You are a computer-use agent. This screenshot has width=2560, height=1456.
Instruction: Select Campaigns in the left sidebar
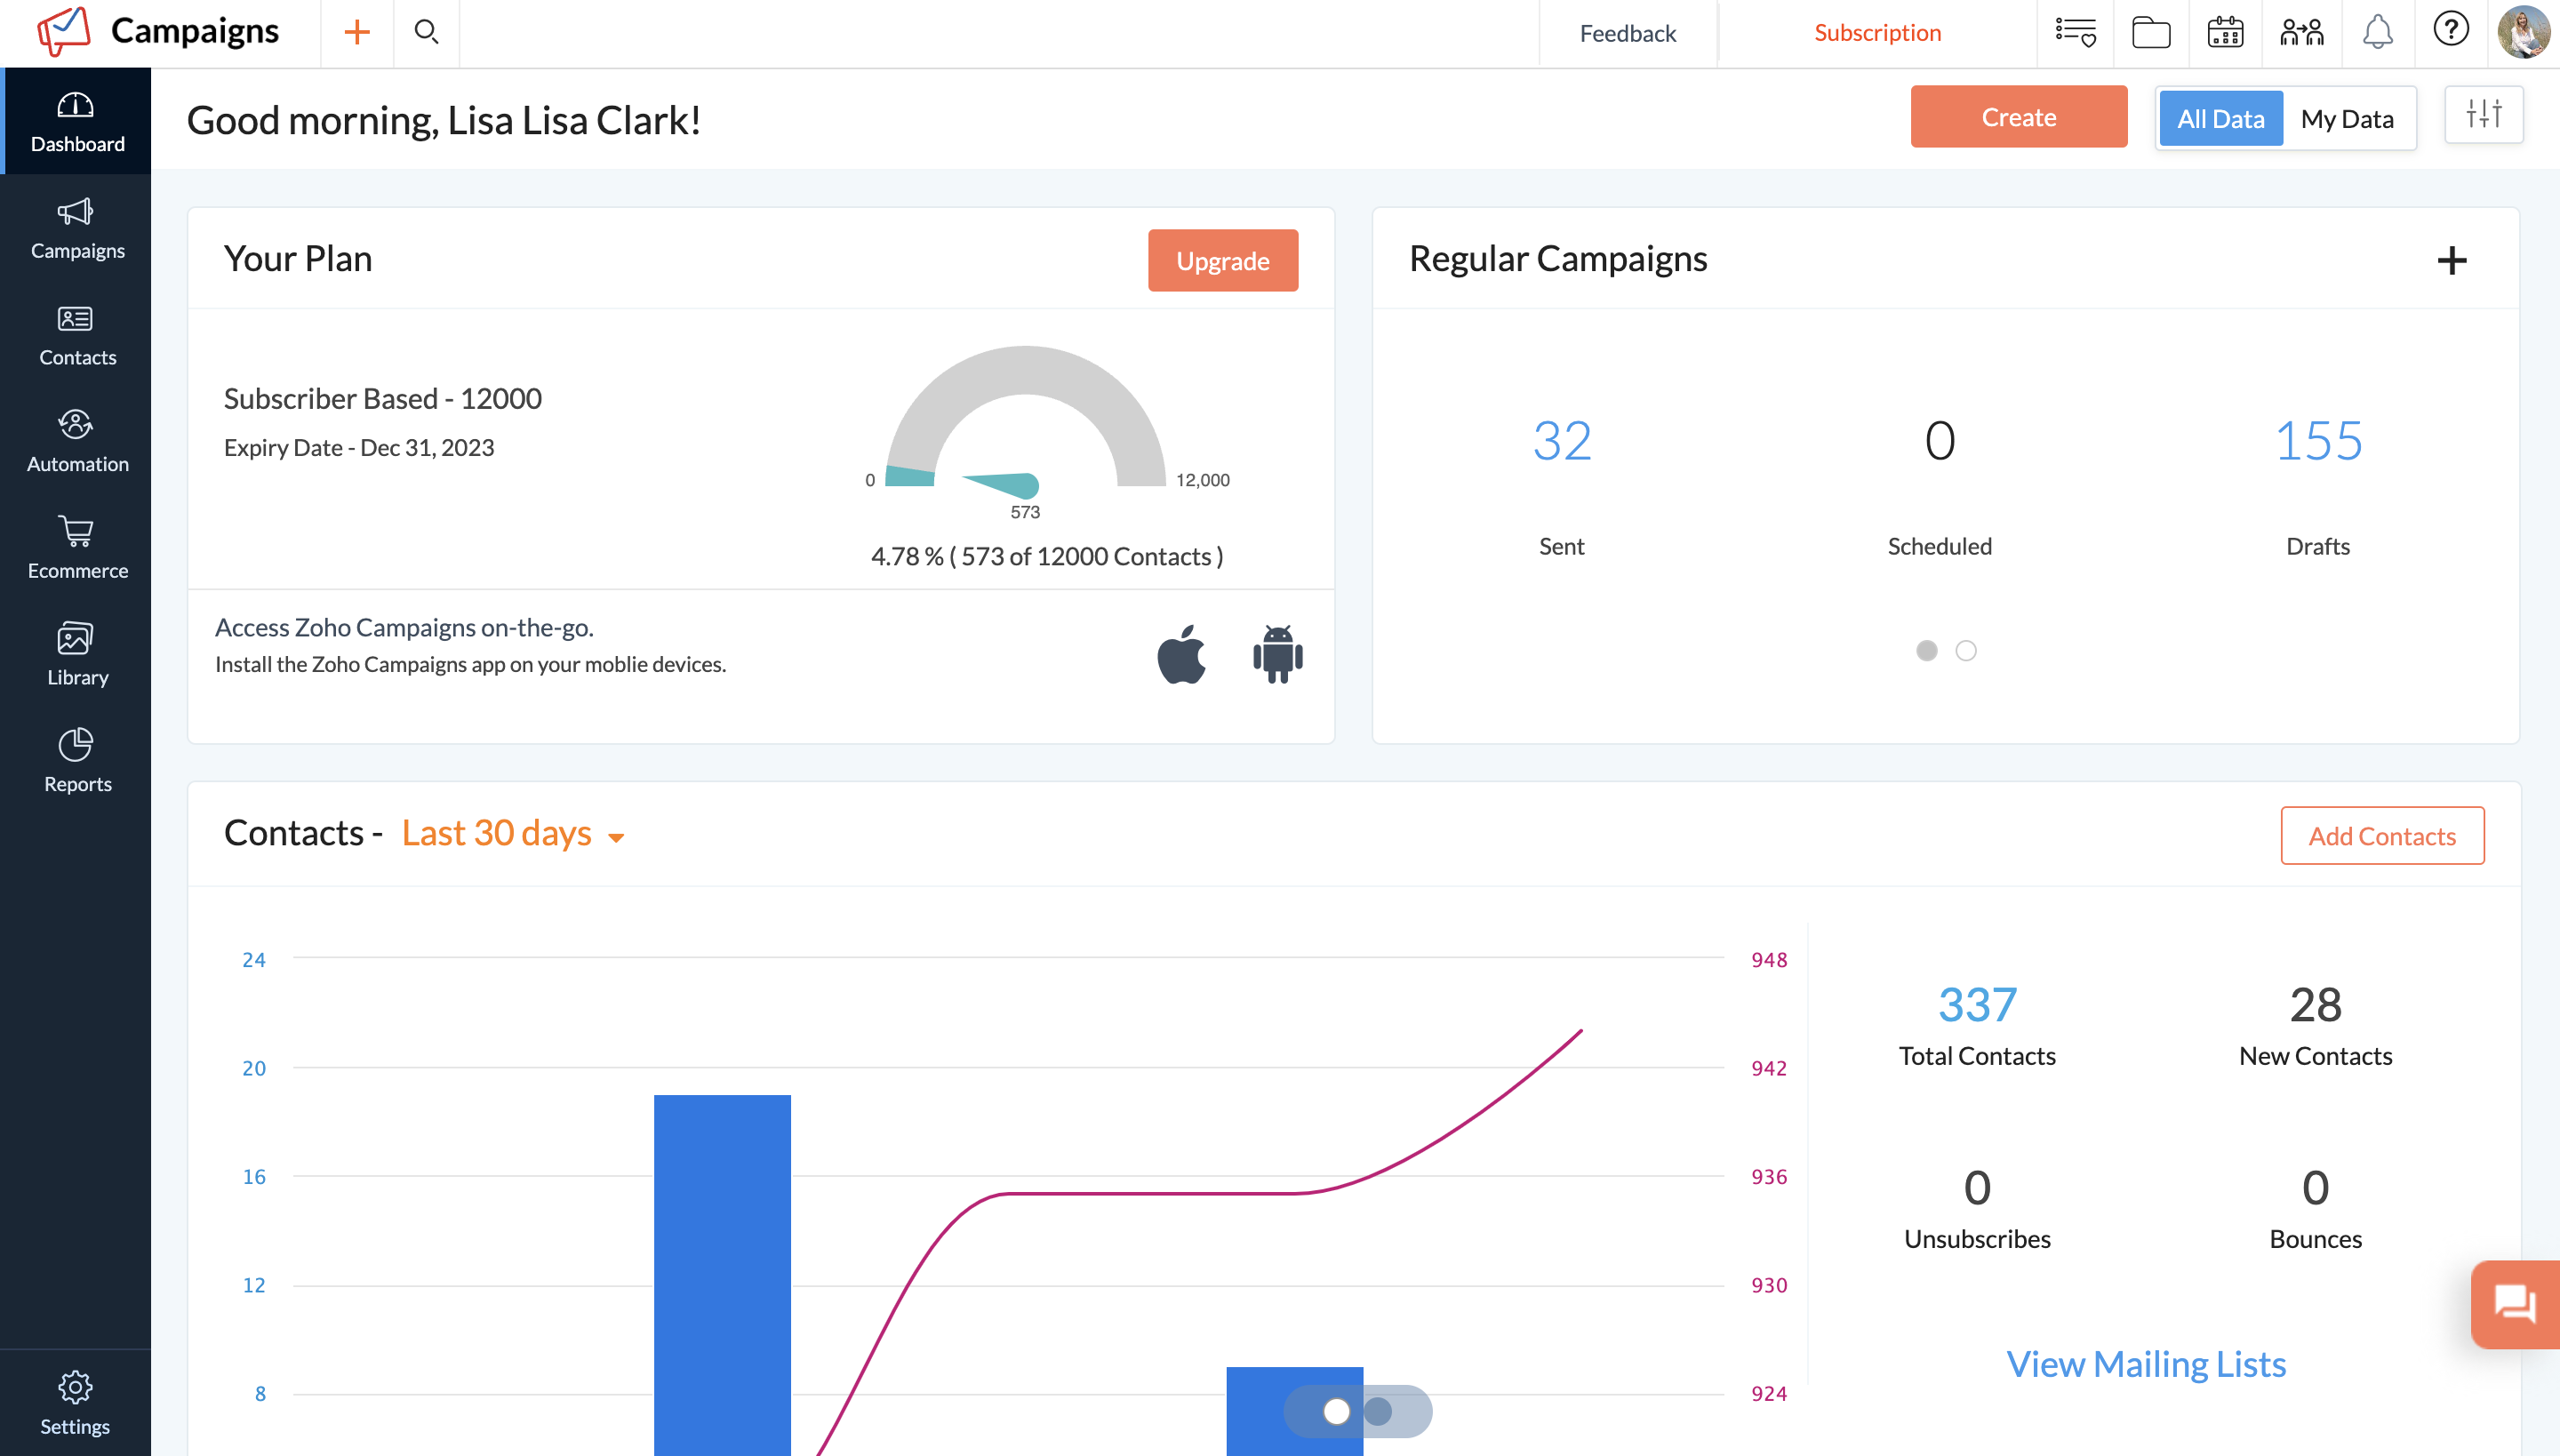[x=76, y=228]
